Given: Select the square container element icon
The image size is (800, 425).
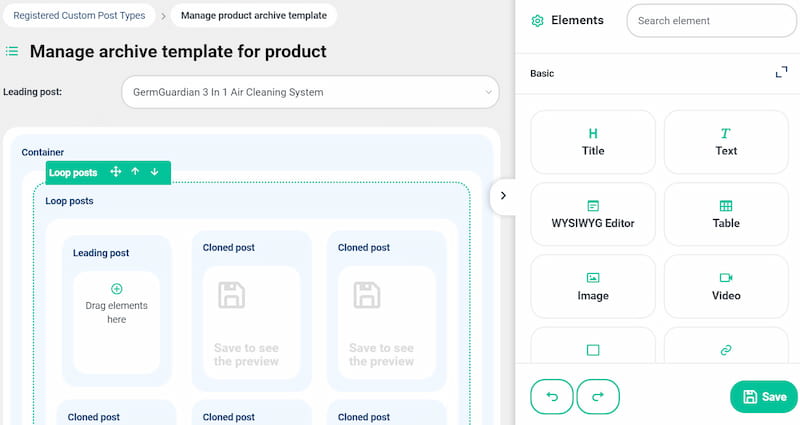Looking at the screenshot, I should coord(593,350).
